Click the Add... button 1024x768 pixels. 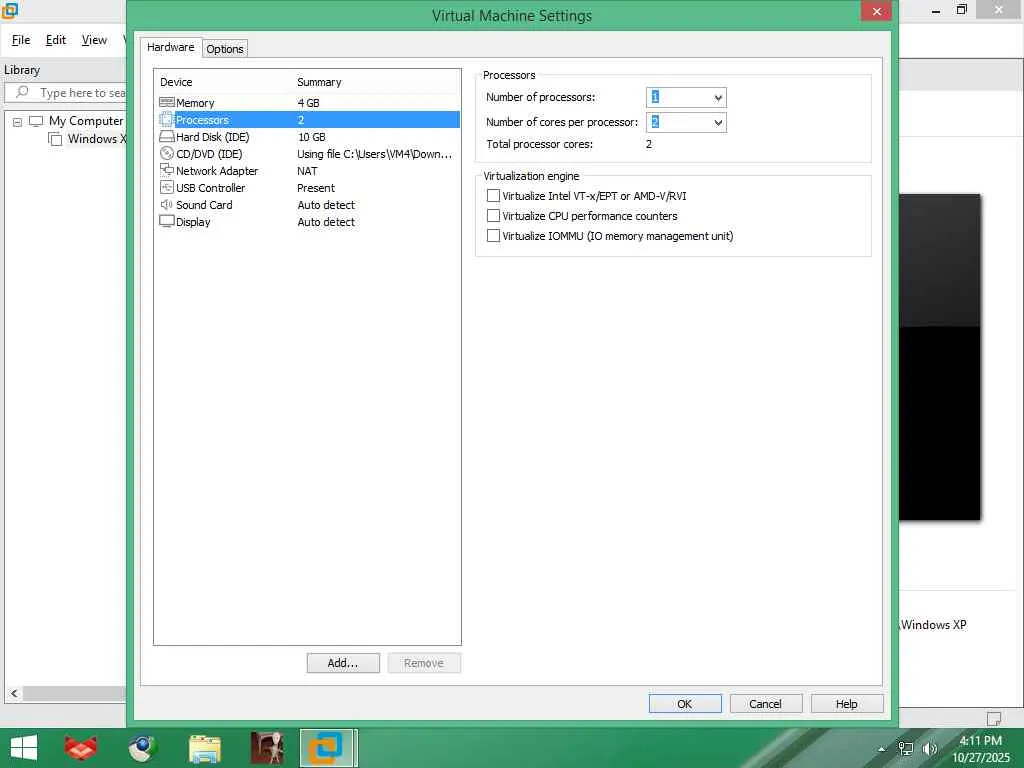point(343,663)
